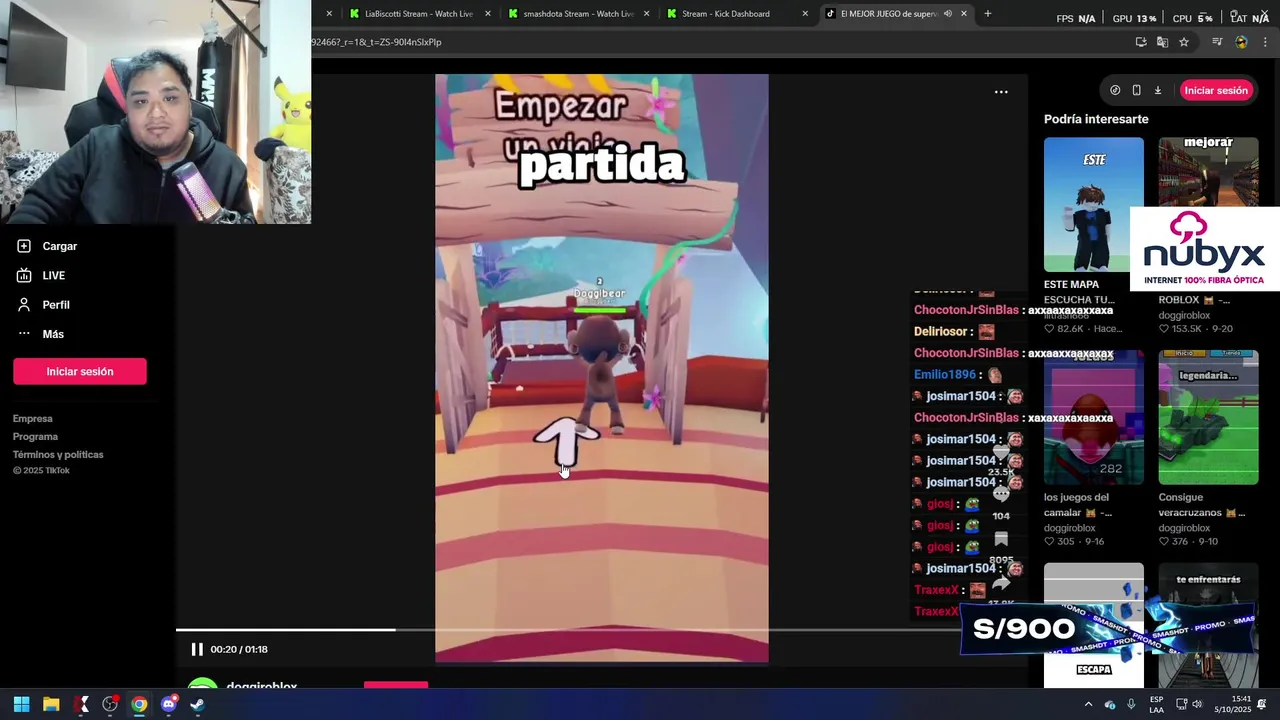Click doggiroblox author under los juegos del camalar
This screenshot has width=1280, height=720.
coord(1070,528)
